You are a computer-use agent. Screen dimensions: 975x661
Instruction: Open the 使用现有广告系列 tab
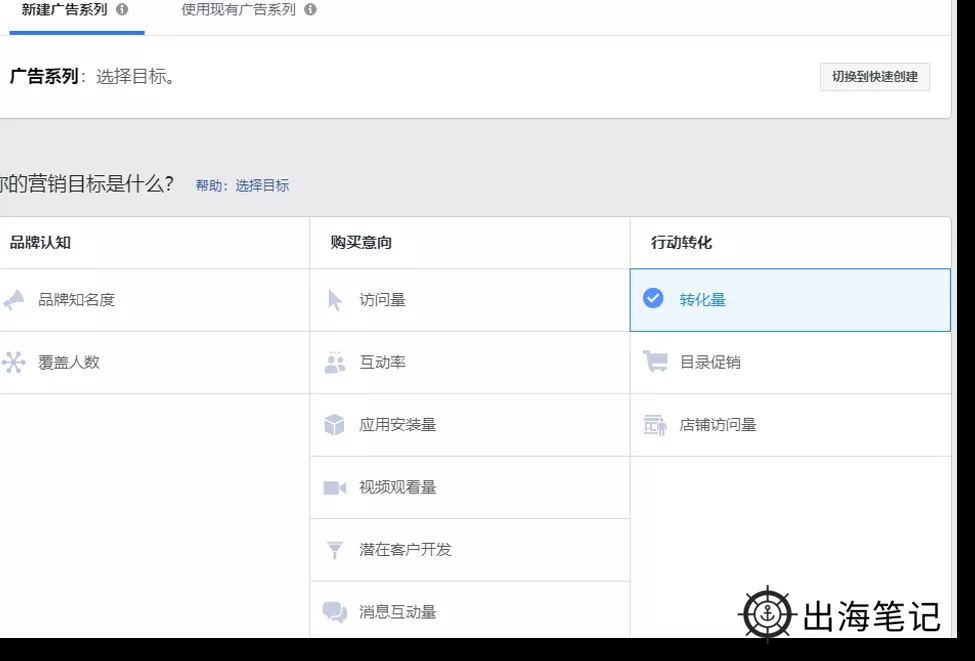238,10
